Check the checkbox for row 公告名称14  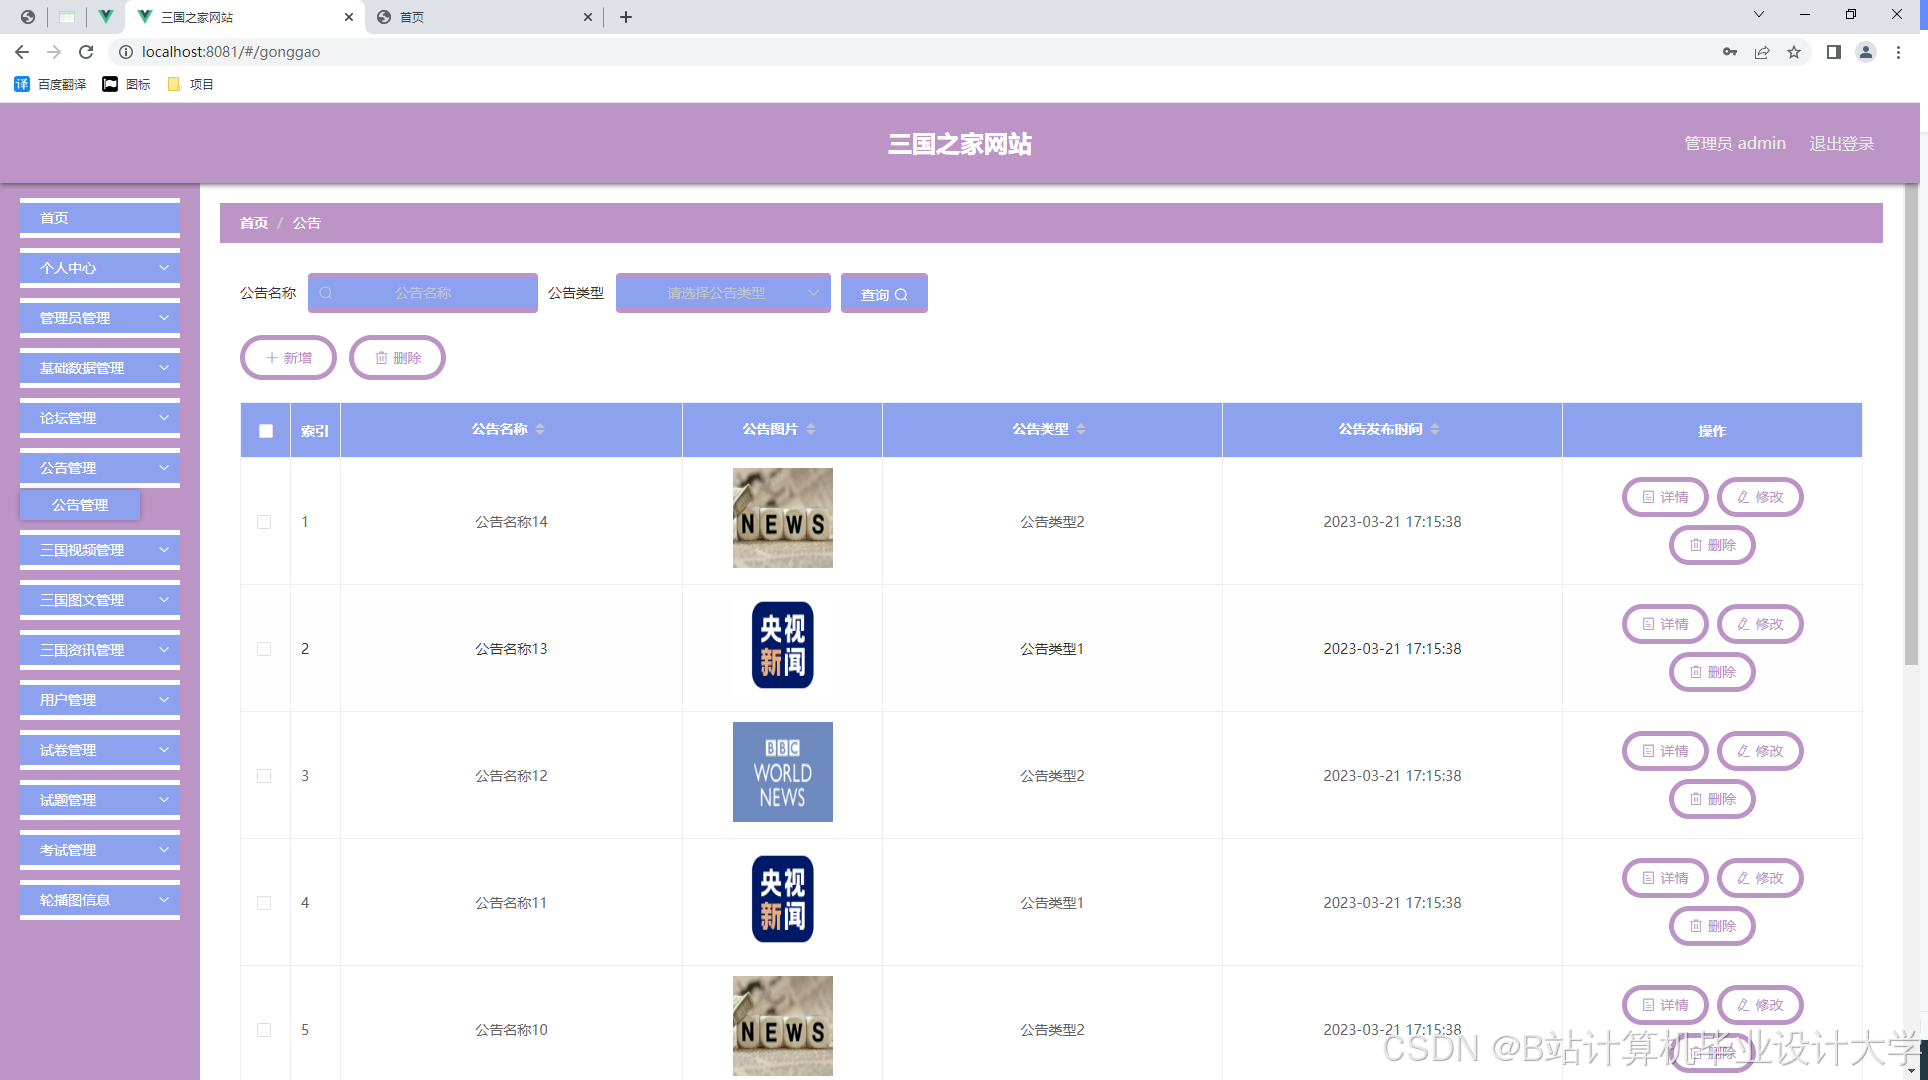point(264,522)
